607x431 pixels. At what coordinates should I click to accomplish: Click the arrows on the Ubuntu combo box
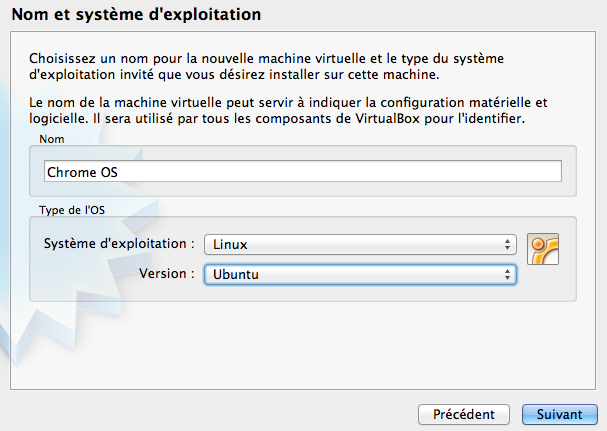[508, 274]
